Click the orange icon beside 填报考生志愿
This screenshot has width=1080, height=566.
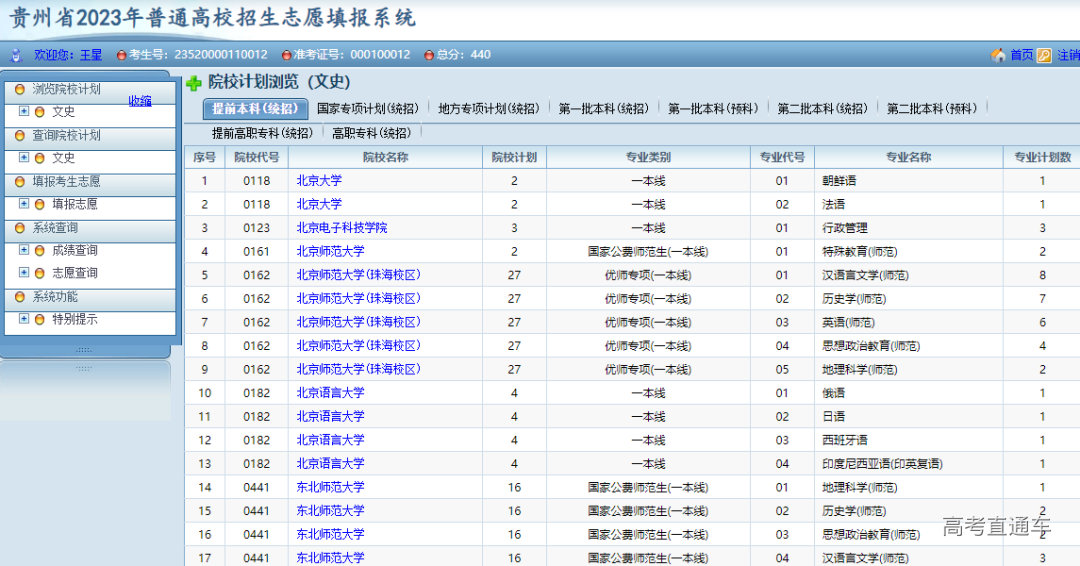(x=19, y=182)
